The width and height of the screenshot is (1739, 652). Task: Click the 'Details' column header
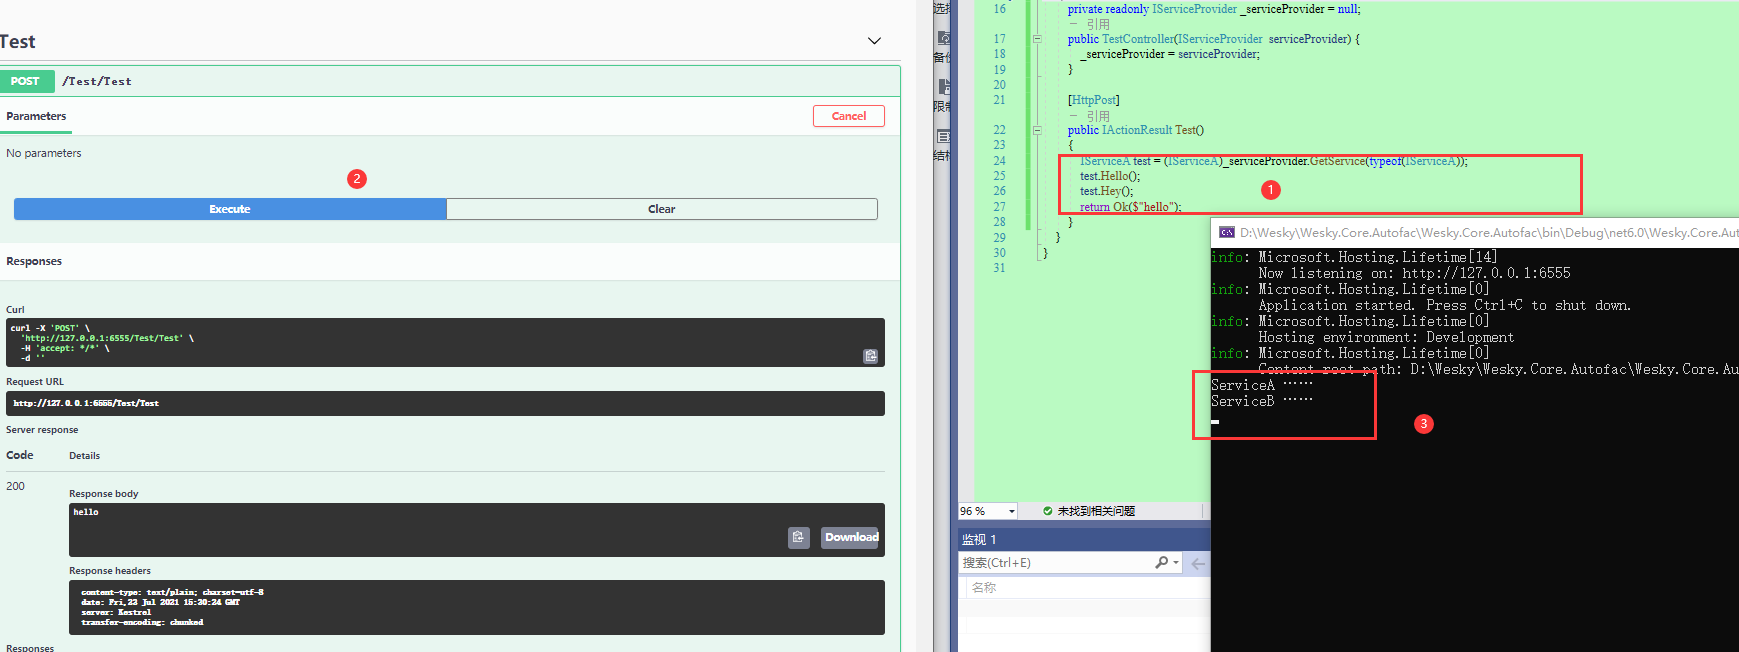[84, 456]
